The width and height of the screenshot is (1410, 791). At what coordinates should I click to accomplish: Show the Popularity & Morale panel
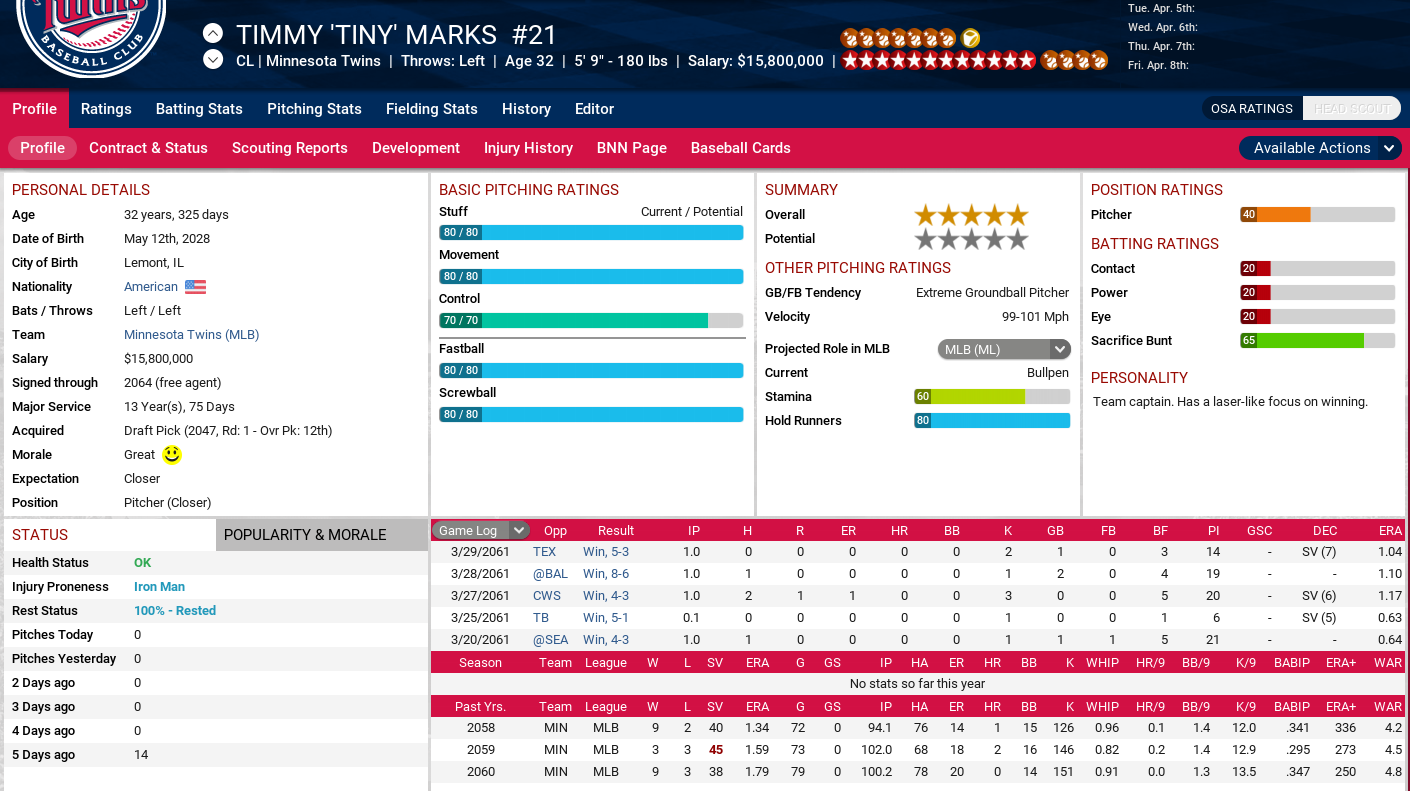pyautogui.click(x=321, y=535)
